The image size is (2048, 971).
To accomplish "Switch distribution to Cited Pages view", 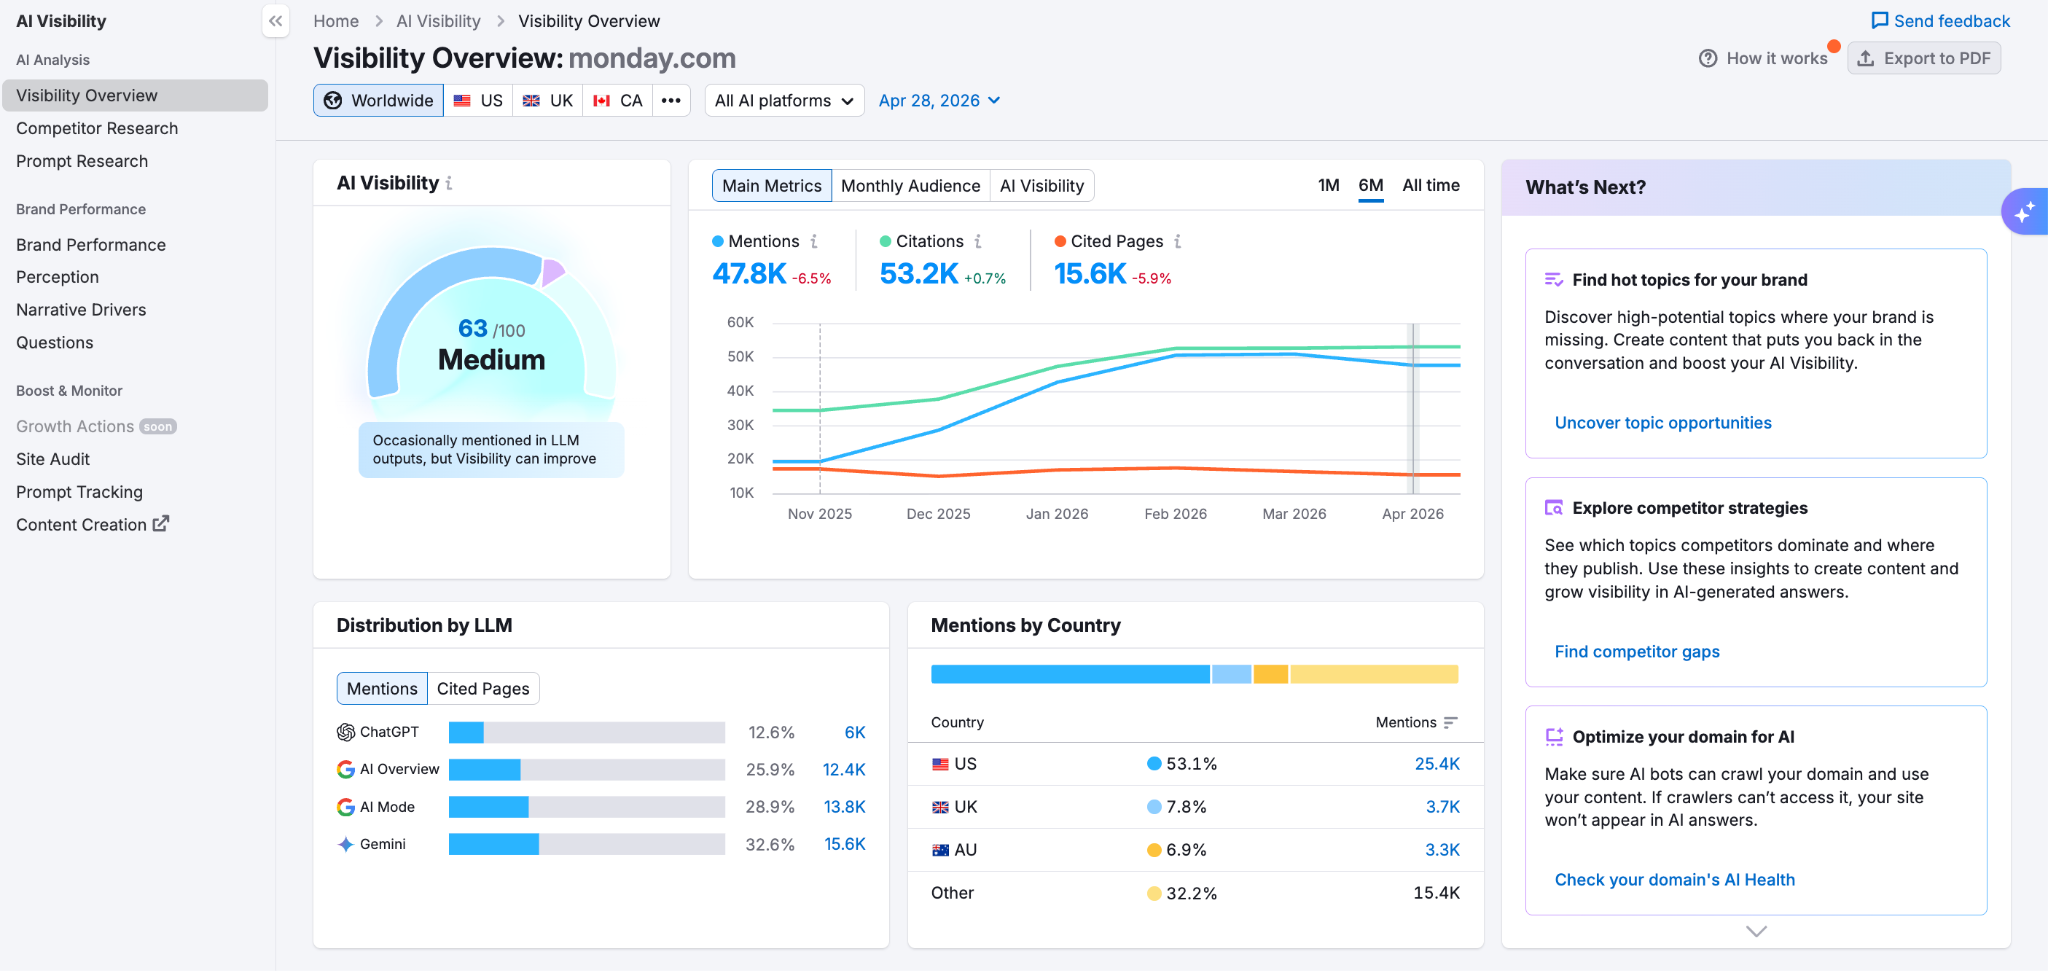I will 483,688.
